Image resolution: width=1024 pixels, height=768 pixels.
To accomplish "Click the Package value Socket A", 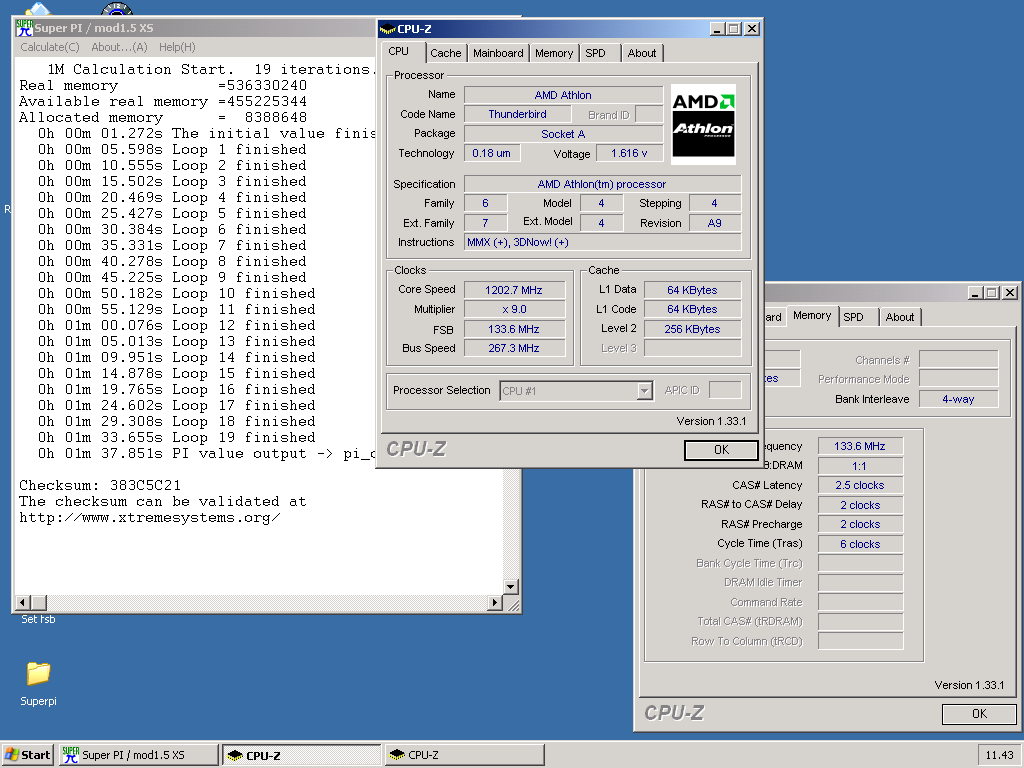I will [563, 134].
